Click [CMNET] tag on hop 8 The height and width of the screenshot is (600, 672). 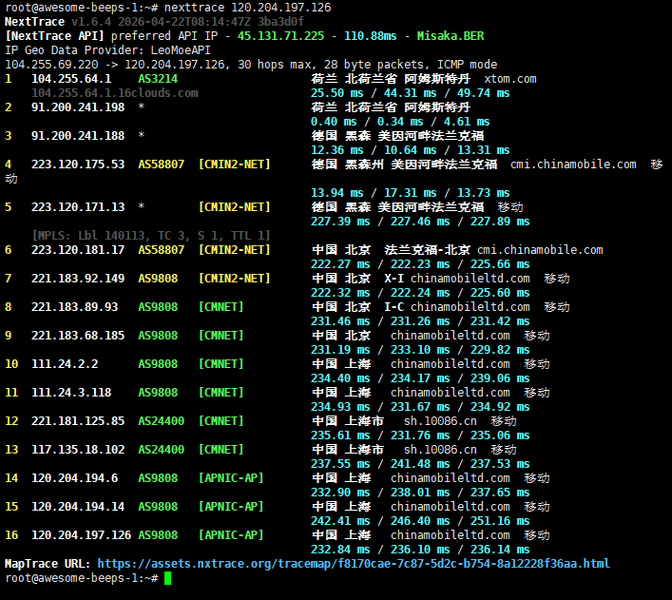coord(221,307)
